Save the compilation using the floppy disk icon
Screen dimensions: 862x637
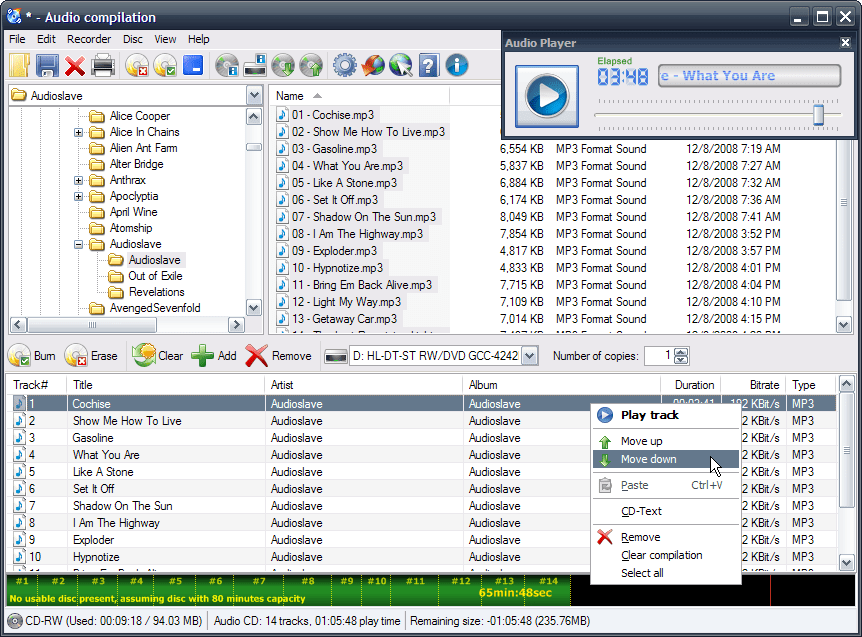click(x=47, y=64)
